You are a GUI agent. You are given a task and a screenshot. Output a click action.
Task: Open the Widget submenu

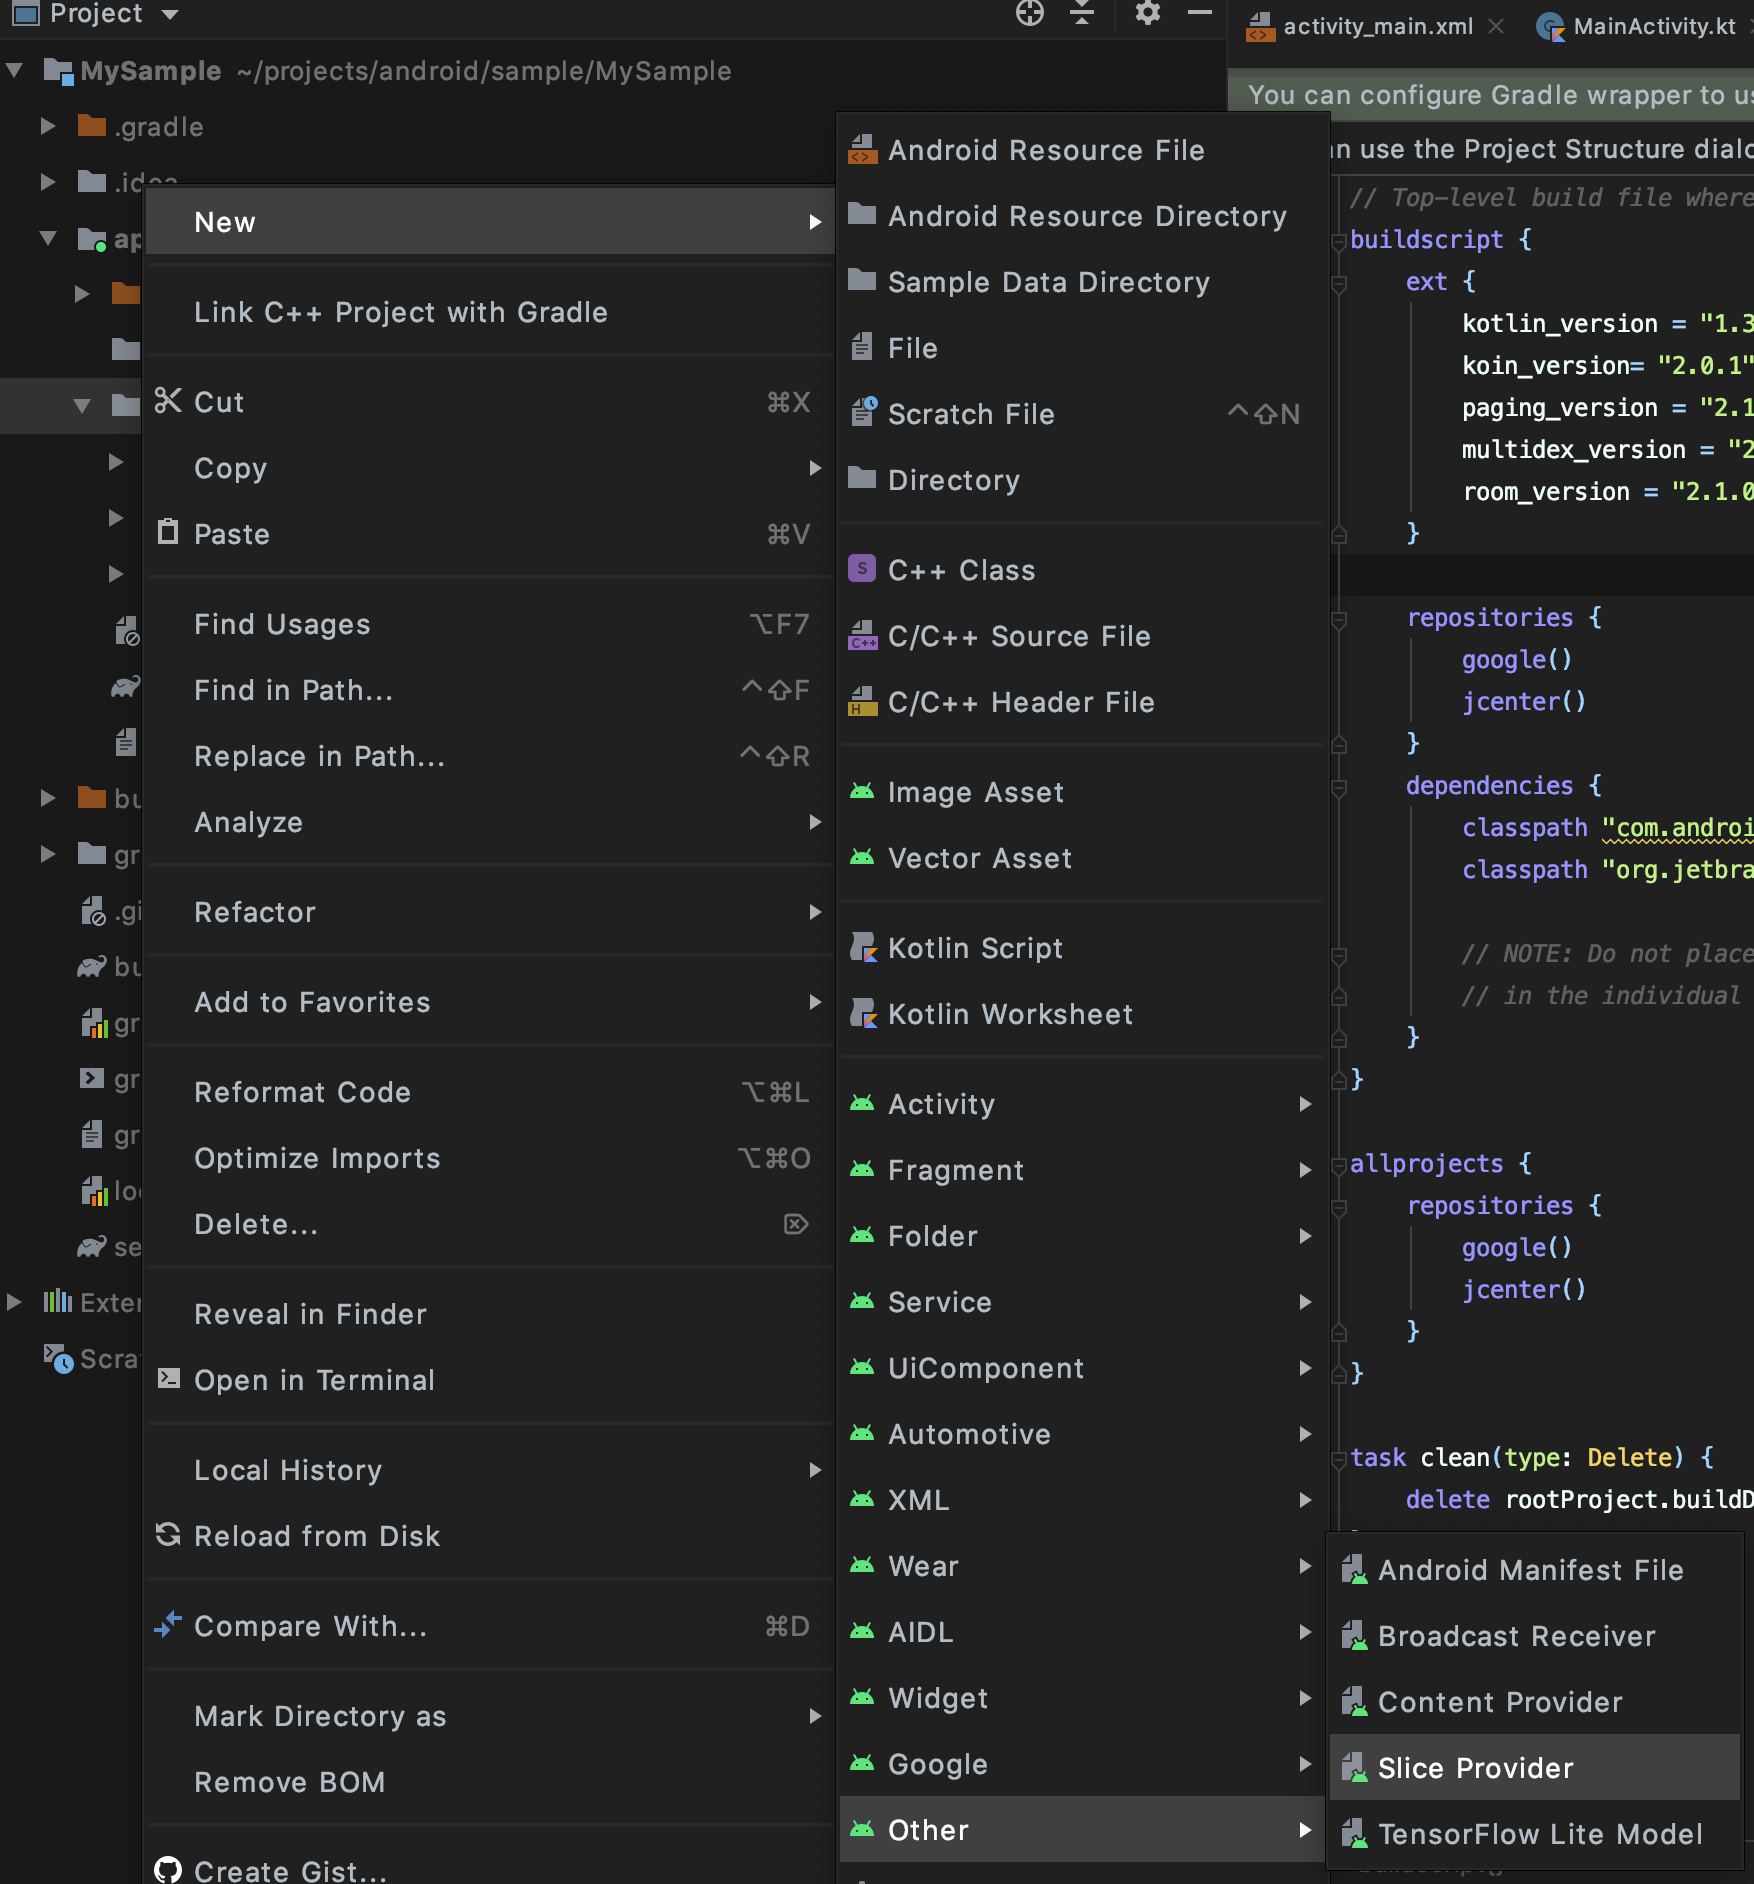(x=1082, y=1698)
